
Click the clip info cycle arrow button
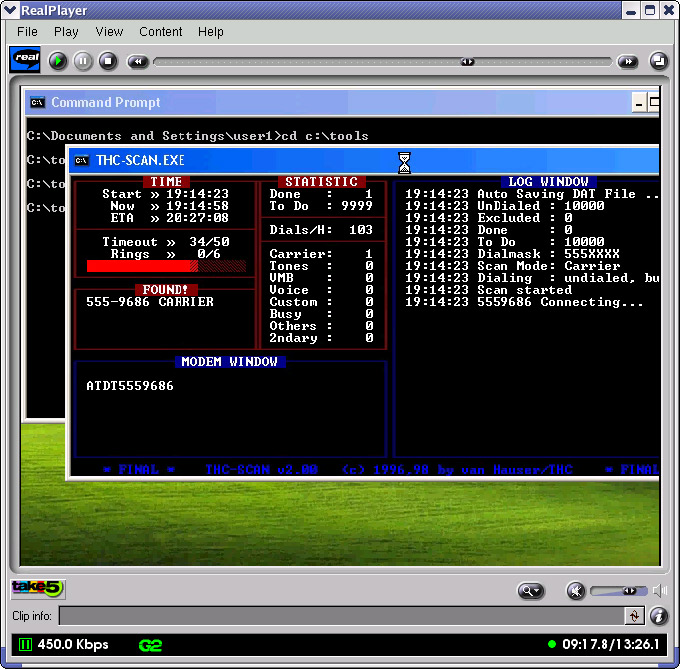click(633, 616)
